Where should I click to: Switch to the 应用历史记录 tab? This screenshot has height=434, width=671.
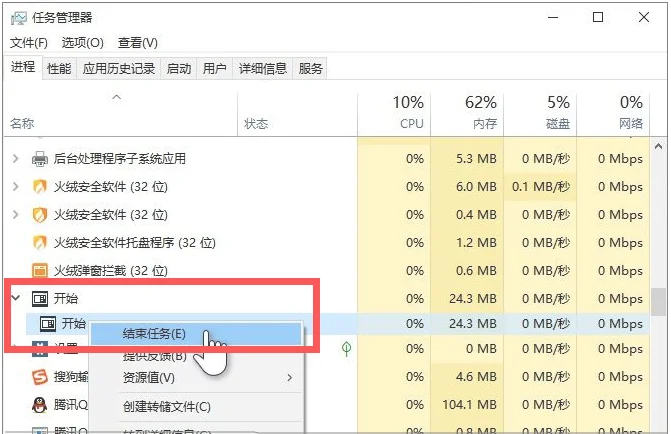coord(119,68)
